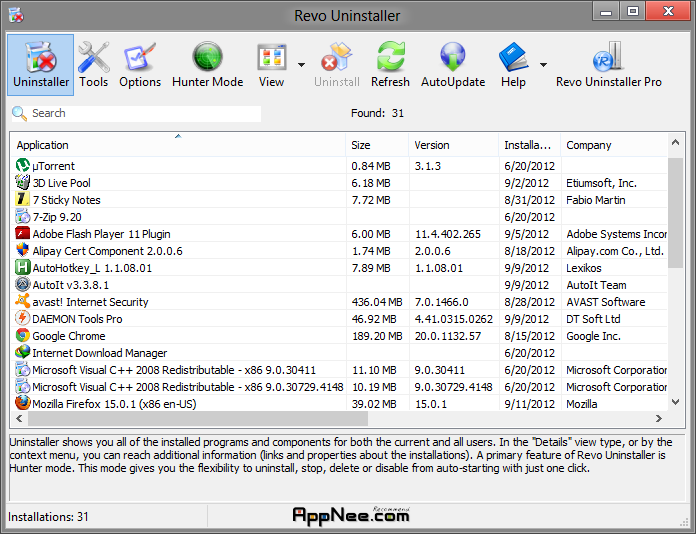The image size is (696, 534).
Task: Open the Tools section
Action: [x=94, y=65]
